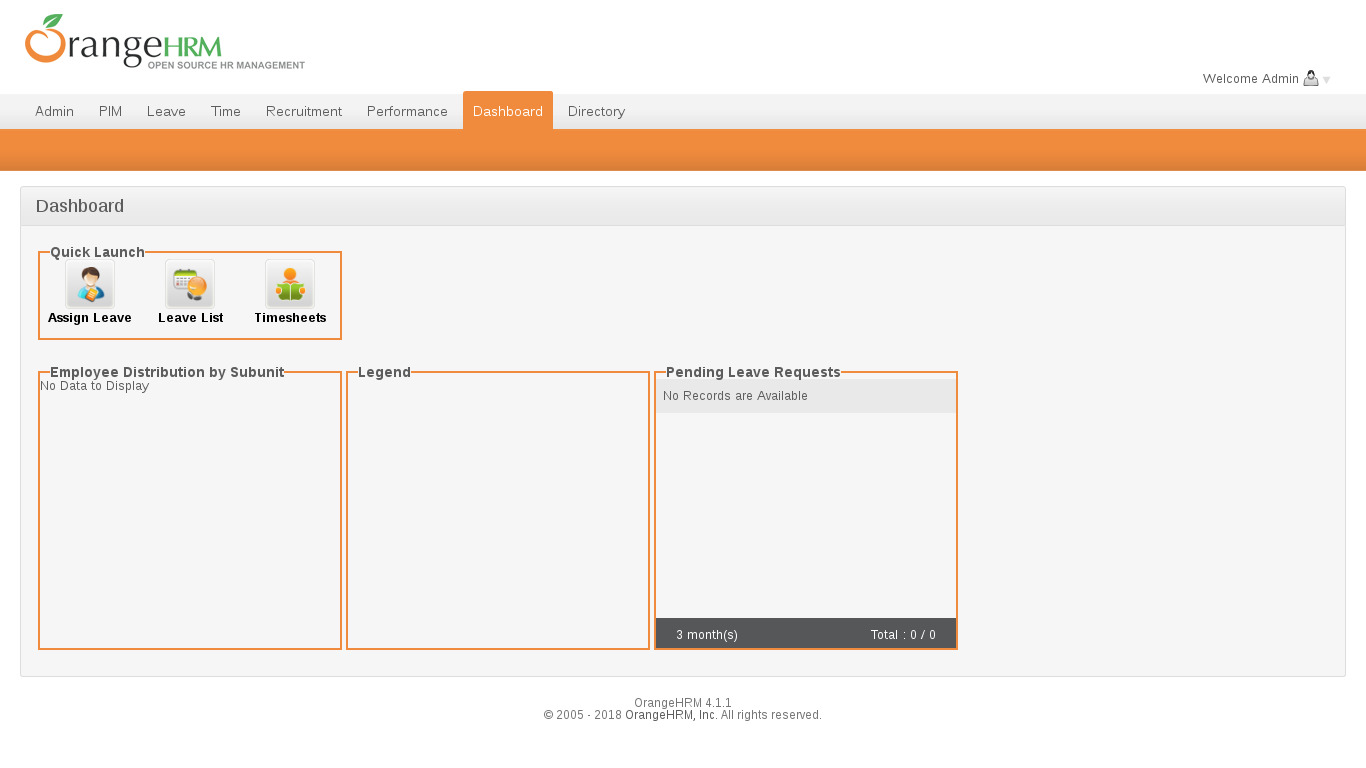Click the Assign Leave text label
1366x768 pixels.
click(x=90, y=318)
